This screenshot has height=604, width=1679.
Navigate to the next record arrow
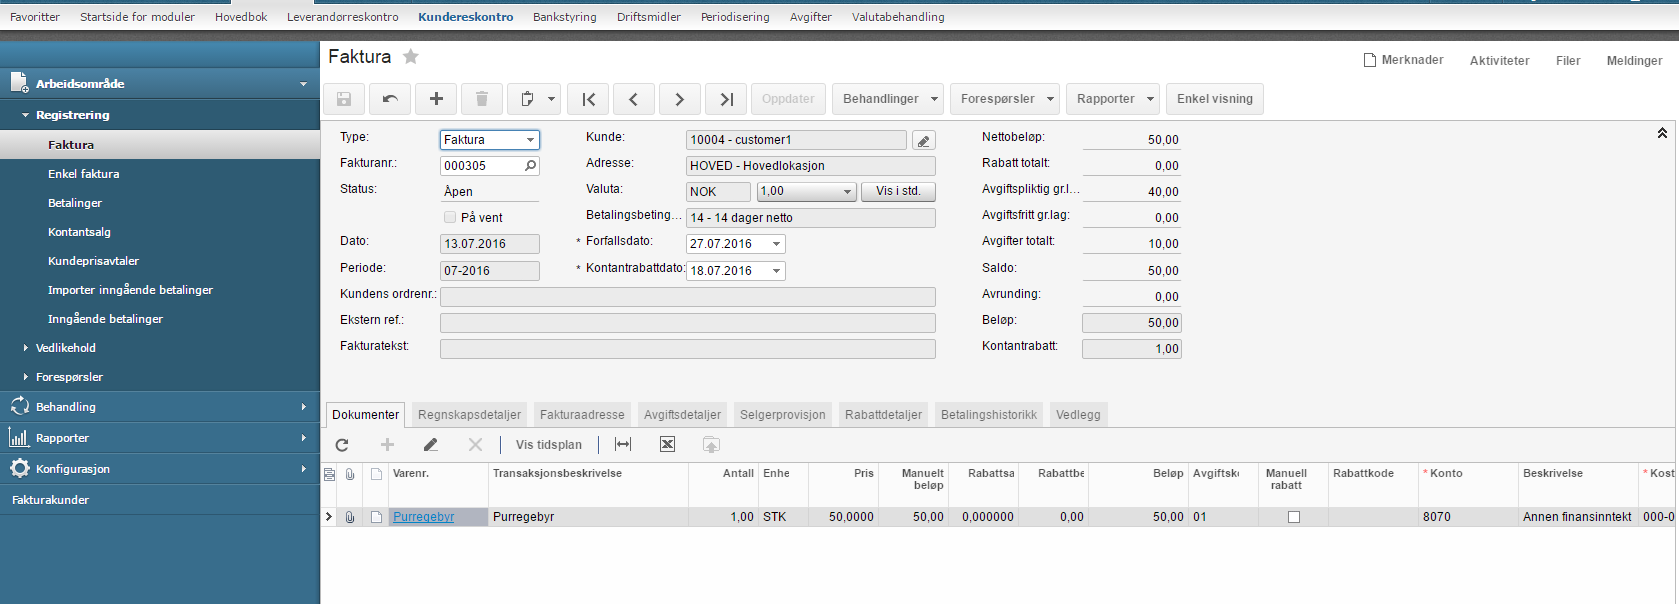tap(680, 99)
